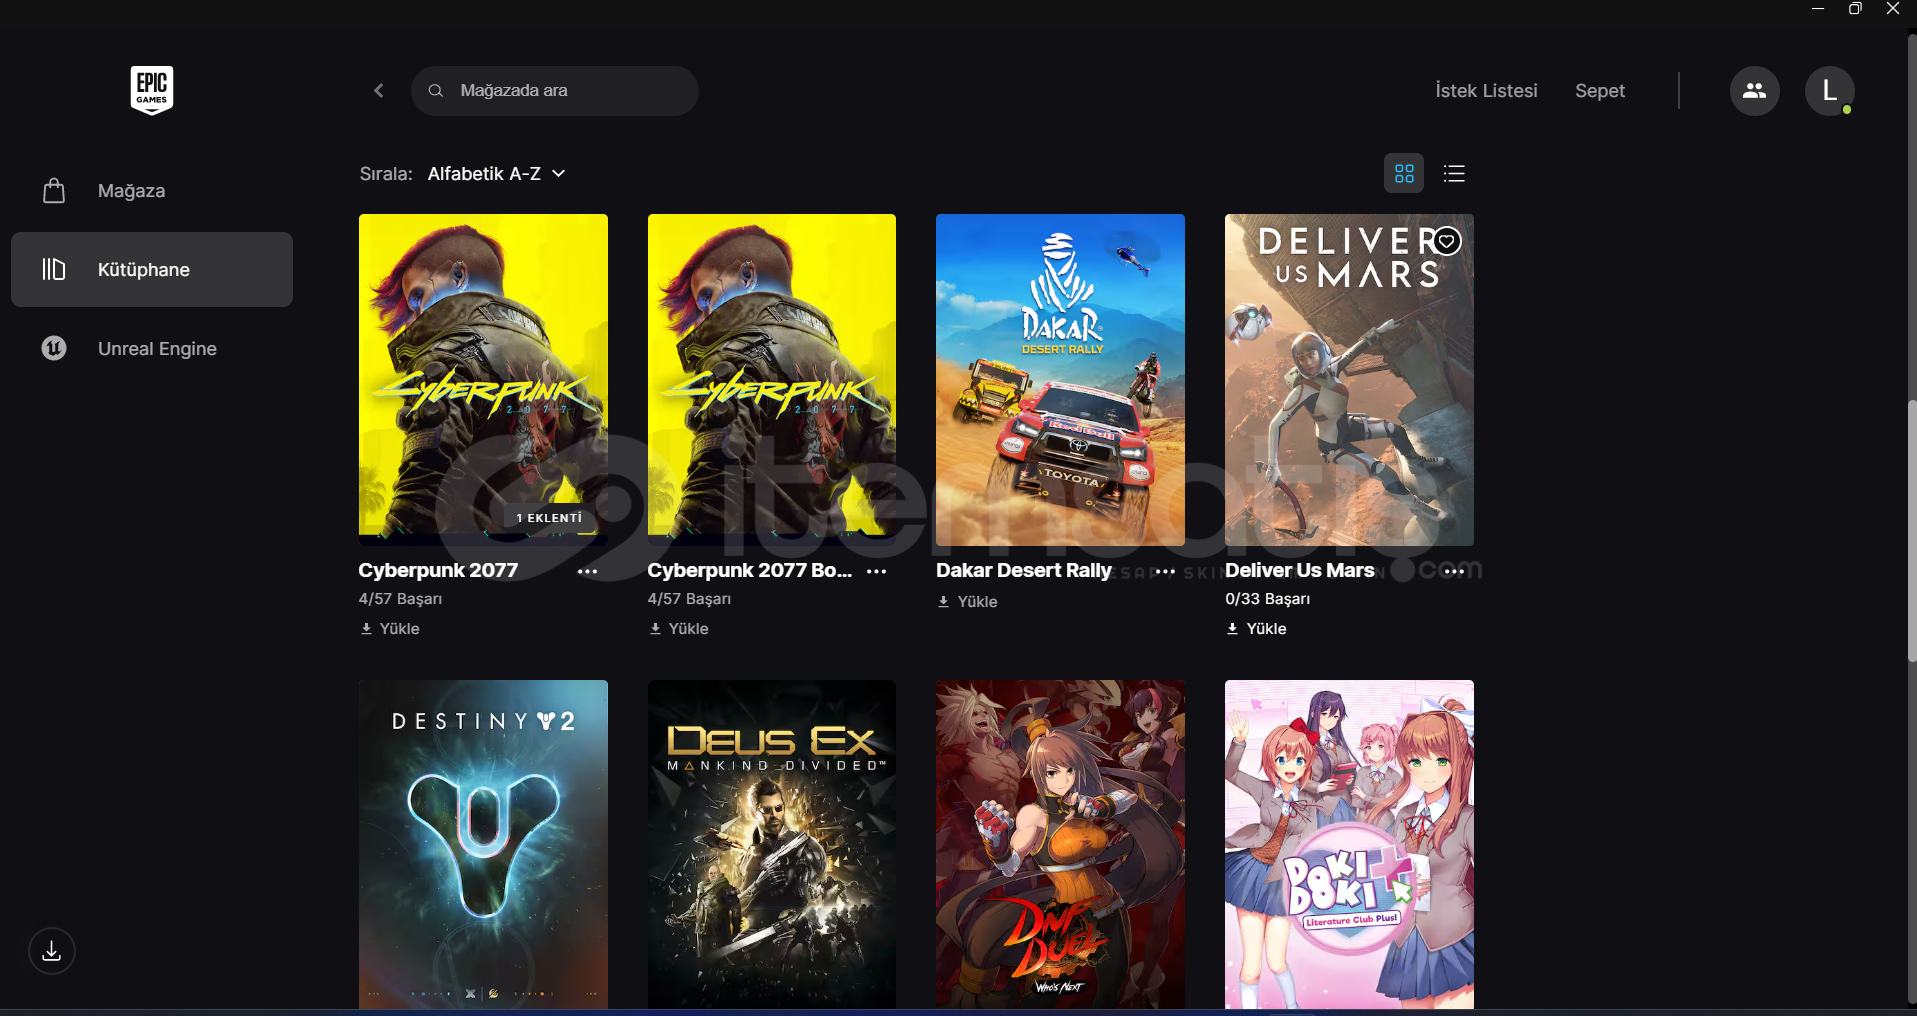The image size is (1917, 1016).
Task: Open Unreal Engine in the sidebar
Action: (x=152, y=348)
